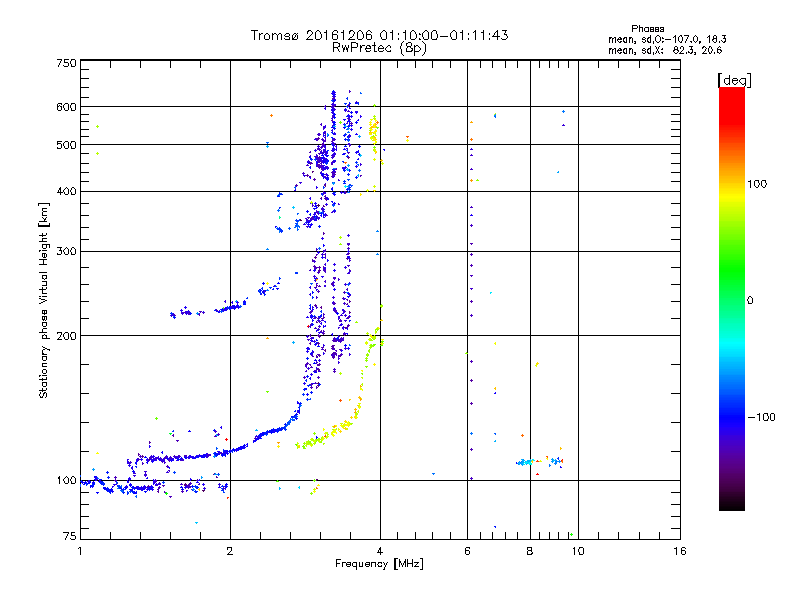Click the y-axis label "300"
The width and height of the screenshot is (800, 600).
(x=66, y=252)
